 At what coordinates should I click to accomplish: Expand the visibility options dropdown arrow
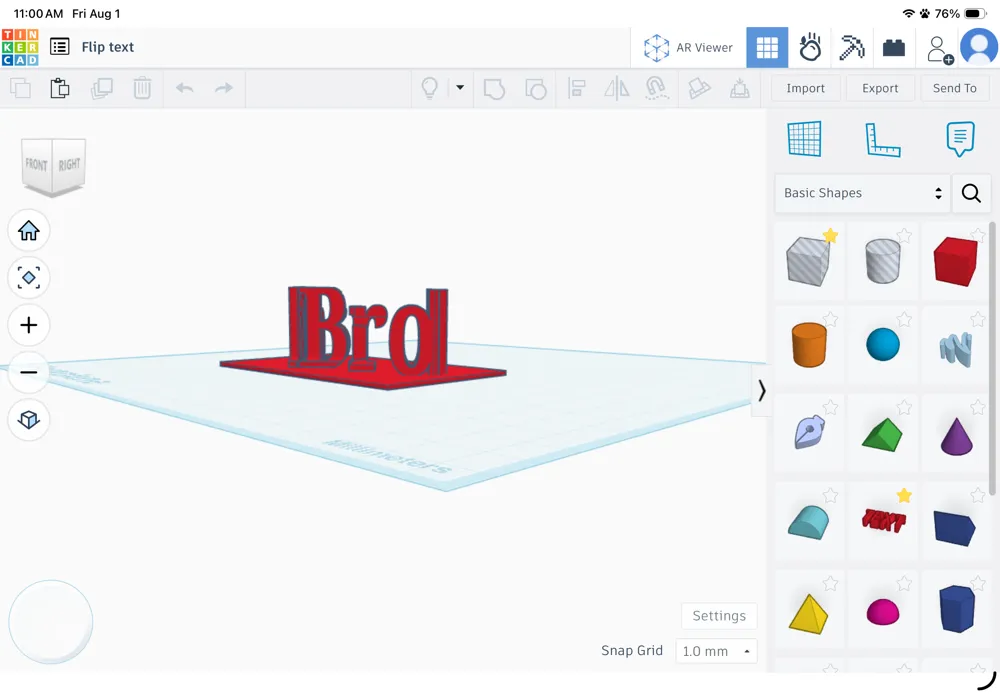click(460, 87)
